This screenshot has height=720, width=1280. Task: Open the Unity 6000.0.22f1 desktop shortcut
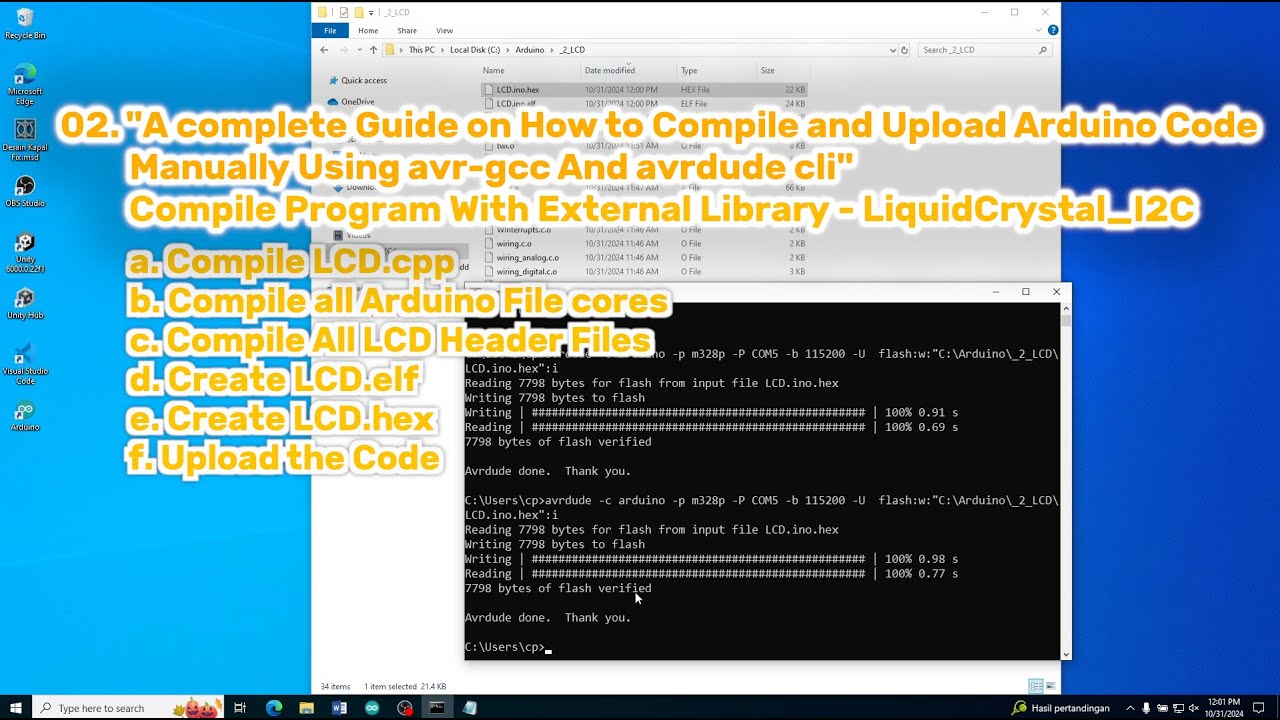pos(25,253)
